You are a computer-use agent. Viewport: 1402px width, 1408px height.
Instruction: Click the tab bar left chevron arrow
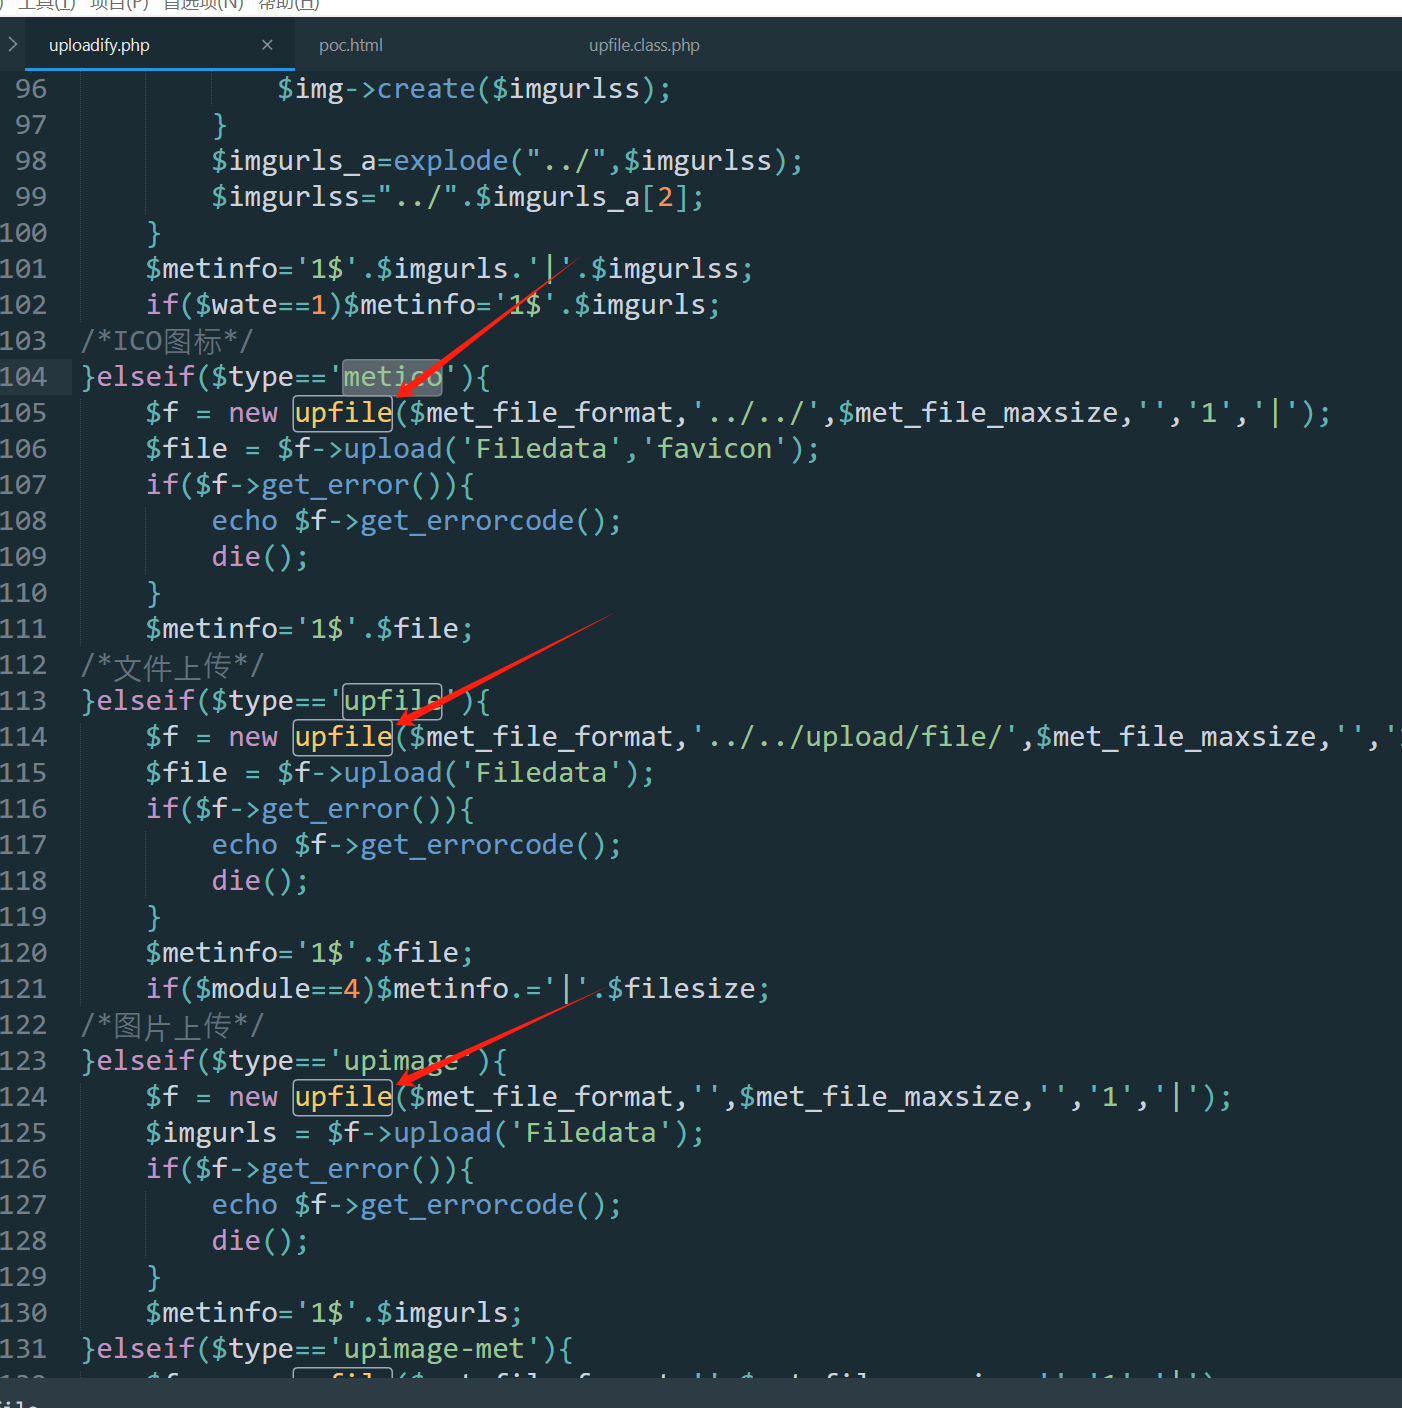coord(12,45)
